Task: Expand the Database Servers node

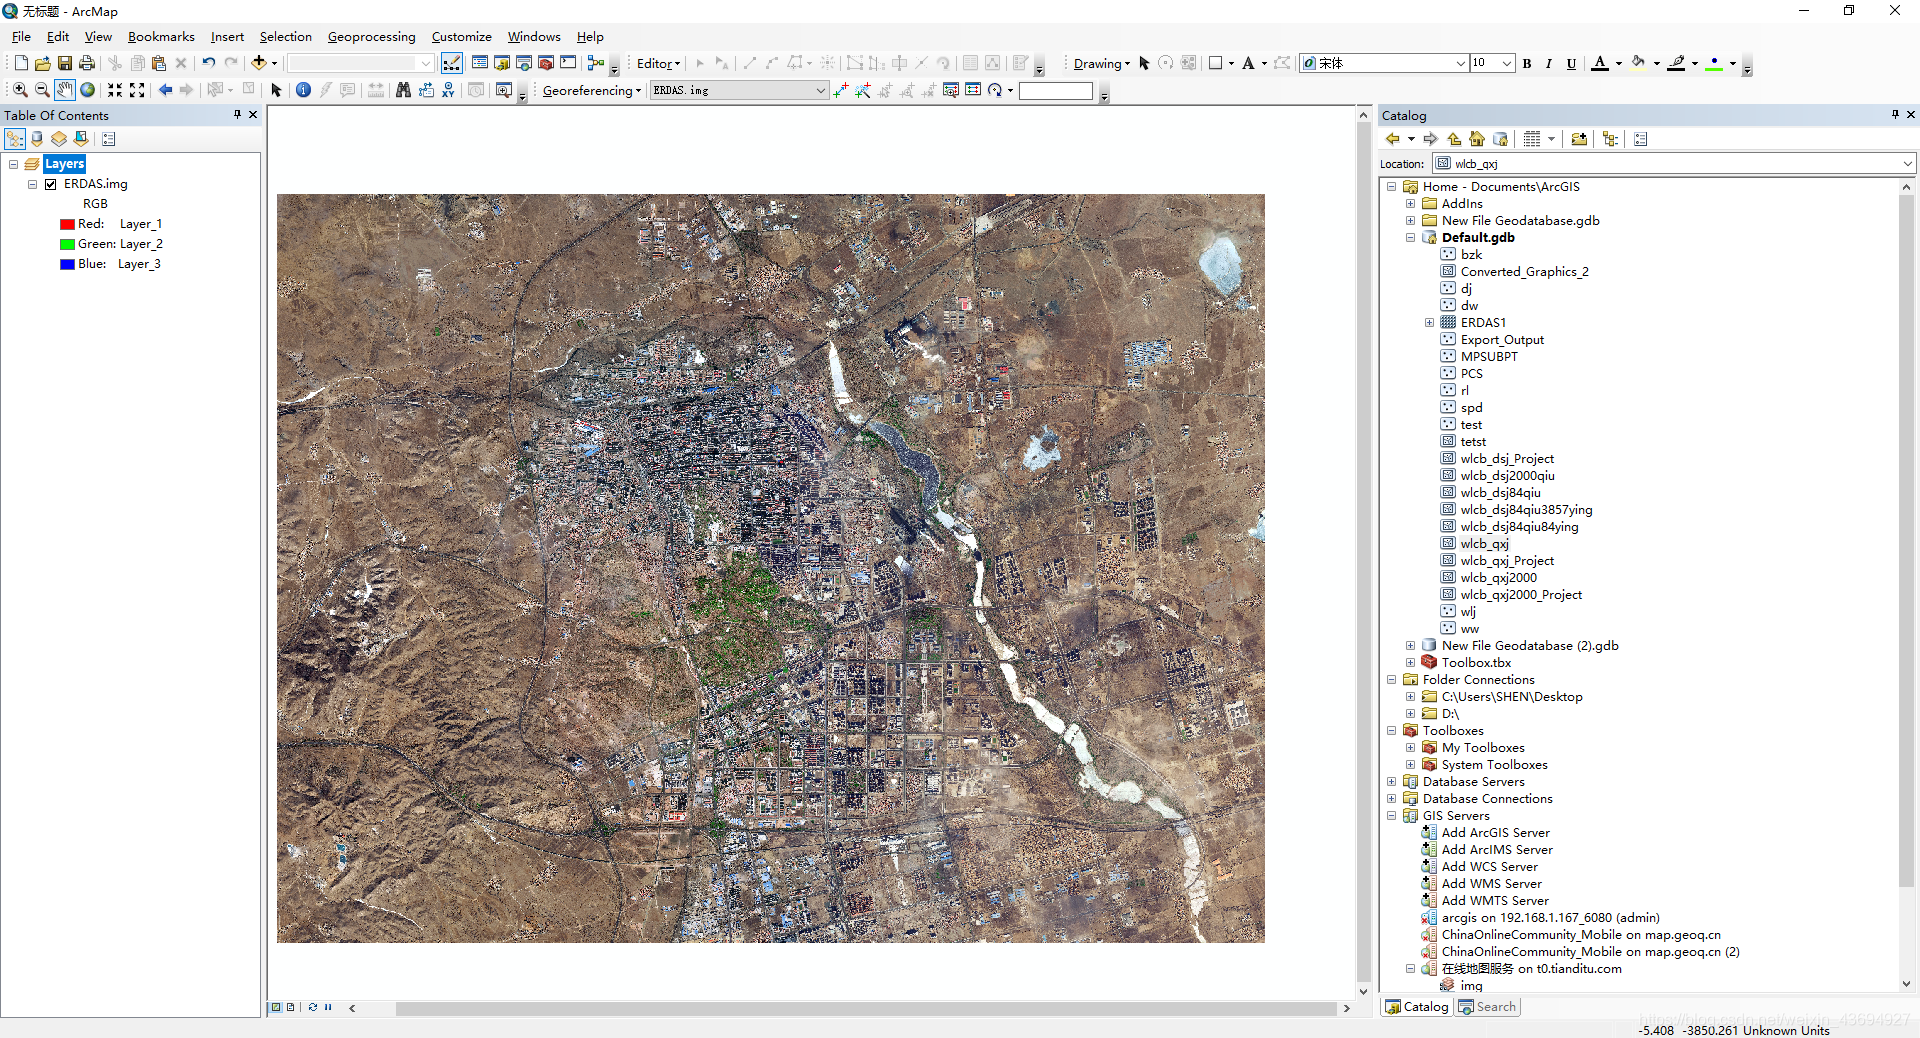Action: click(1391, 782)
